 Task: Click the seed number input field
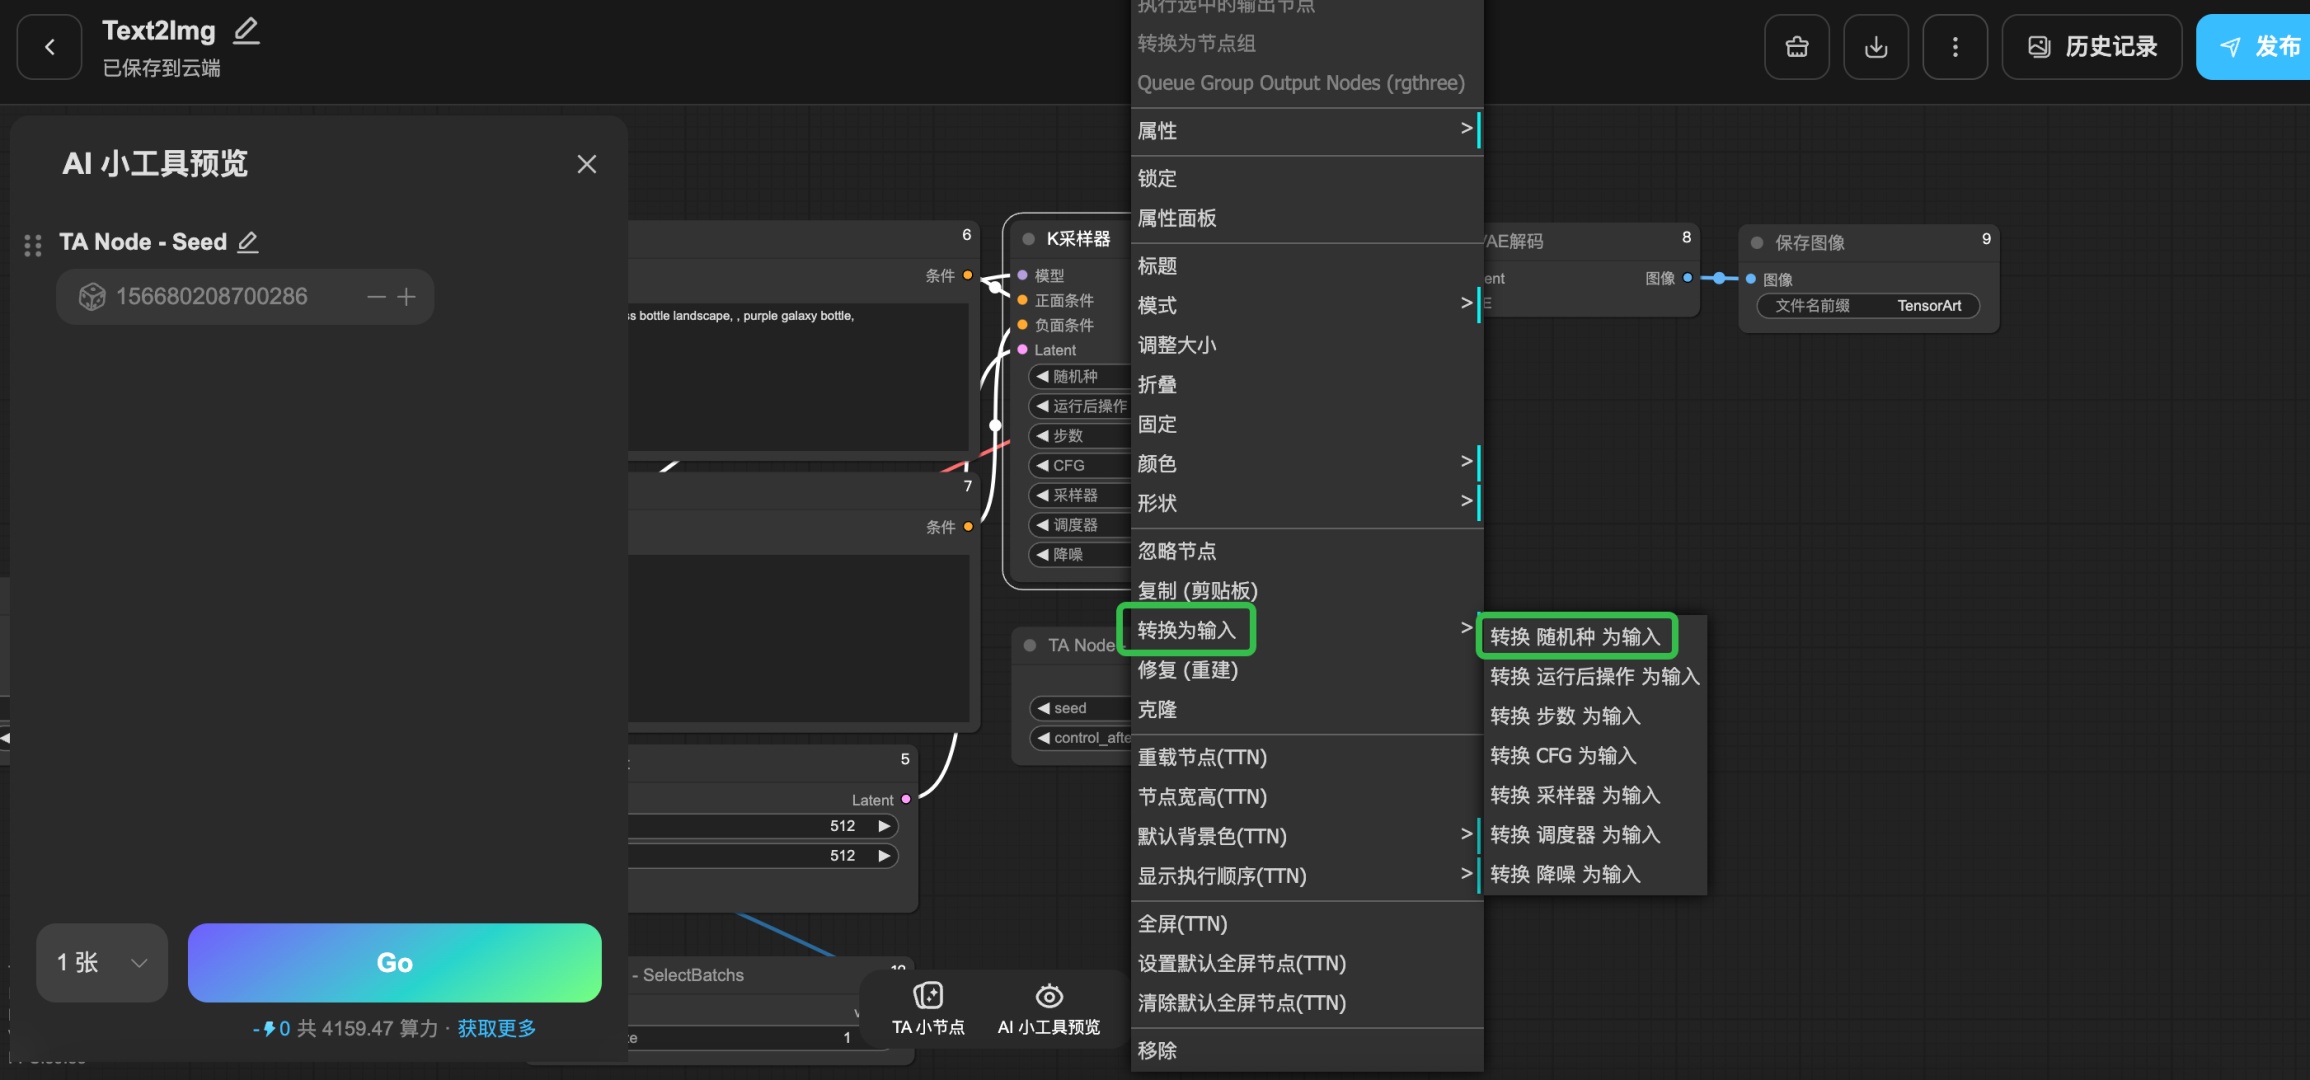[212, 297]
